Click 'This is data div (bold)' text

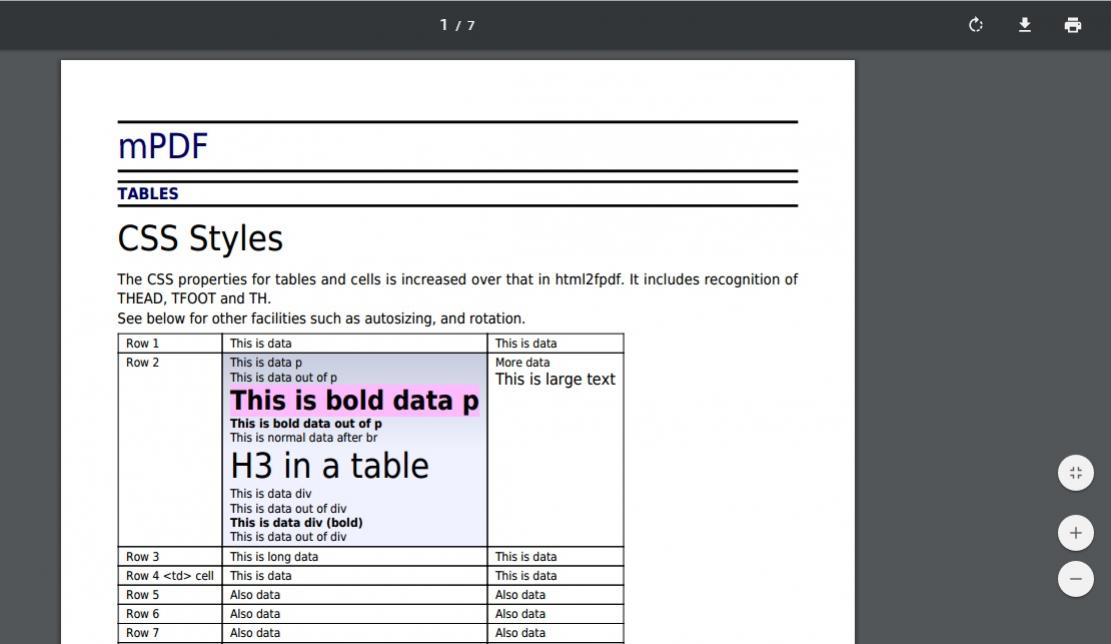[296, 523]
